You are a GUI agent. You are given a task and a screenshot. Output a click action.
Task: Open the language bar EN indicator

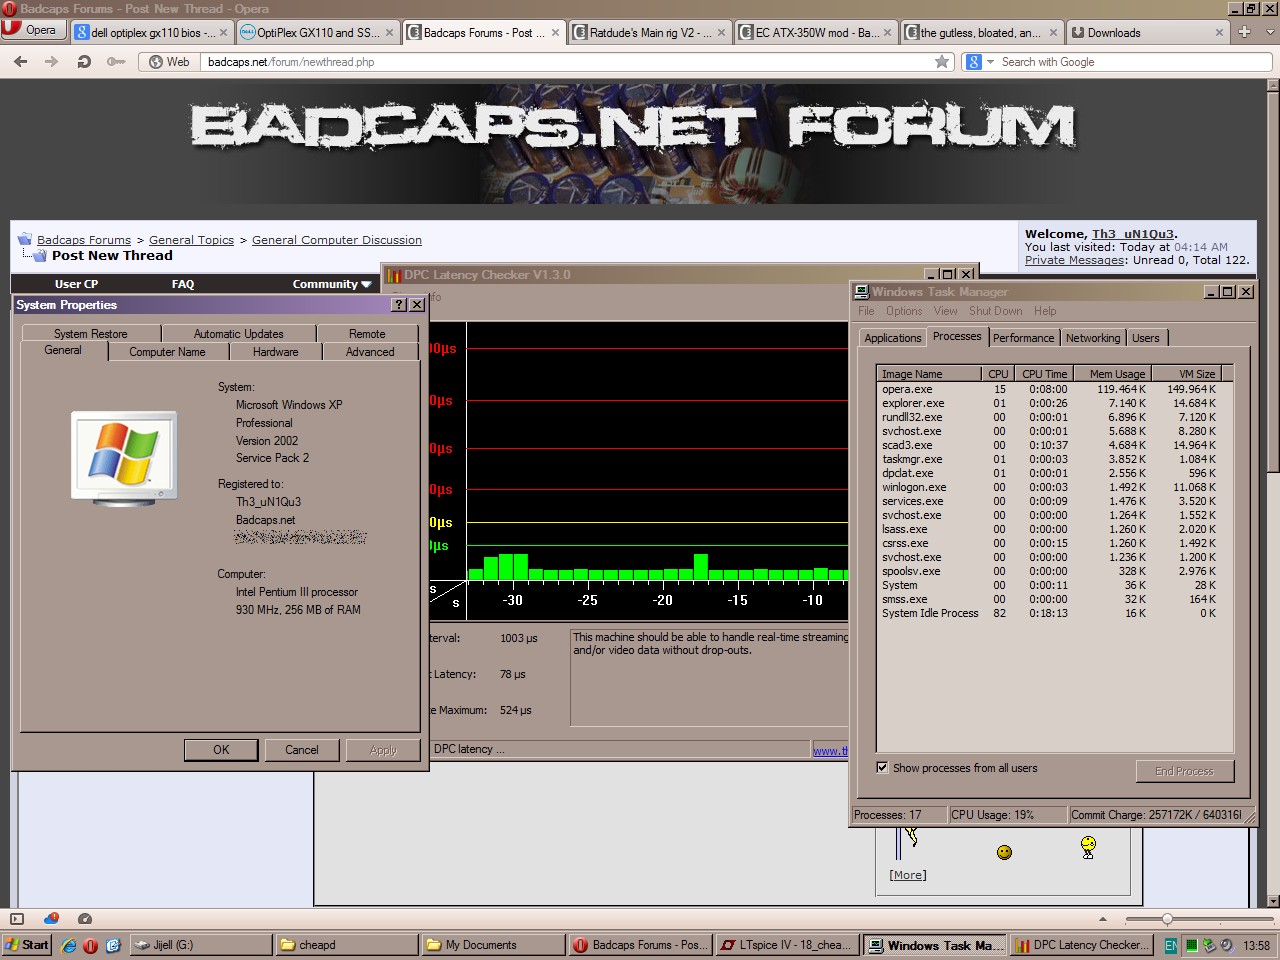1170,945
